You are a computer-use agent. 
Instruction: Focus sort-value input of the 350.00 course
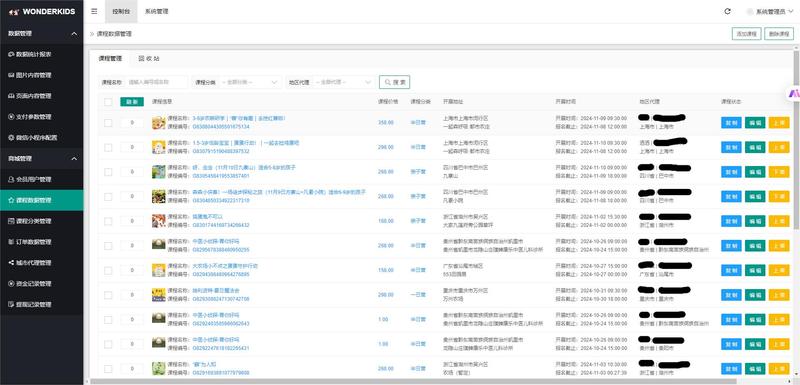[x=132, y=122]
